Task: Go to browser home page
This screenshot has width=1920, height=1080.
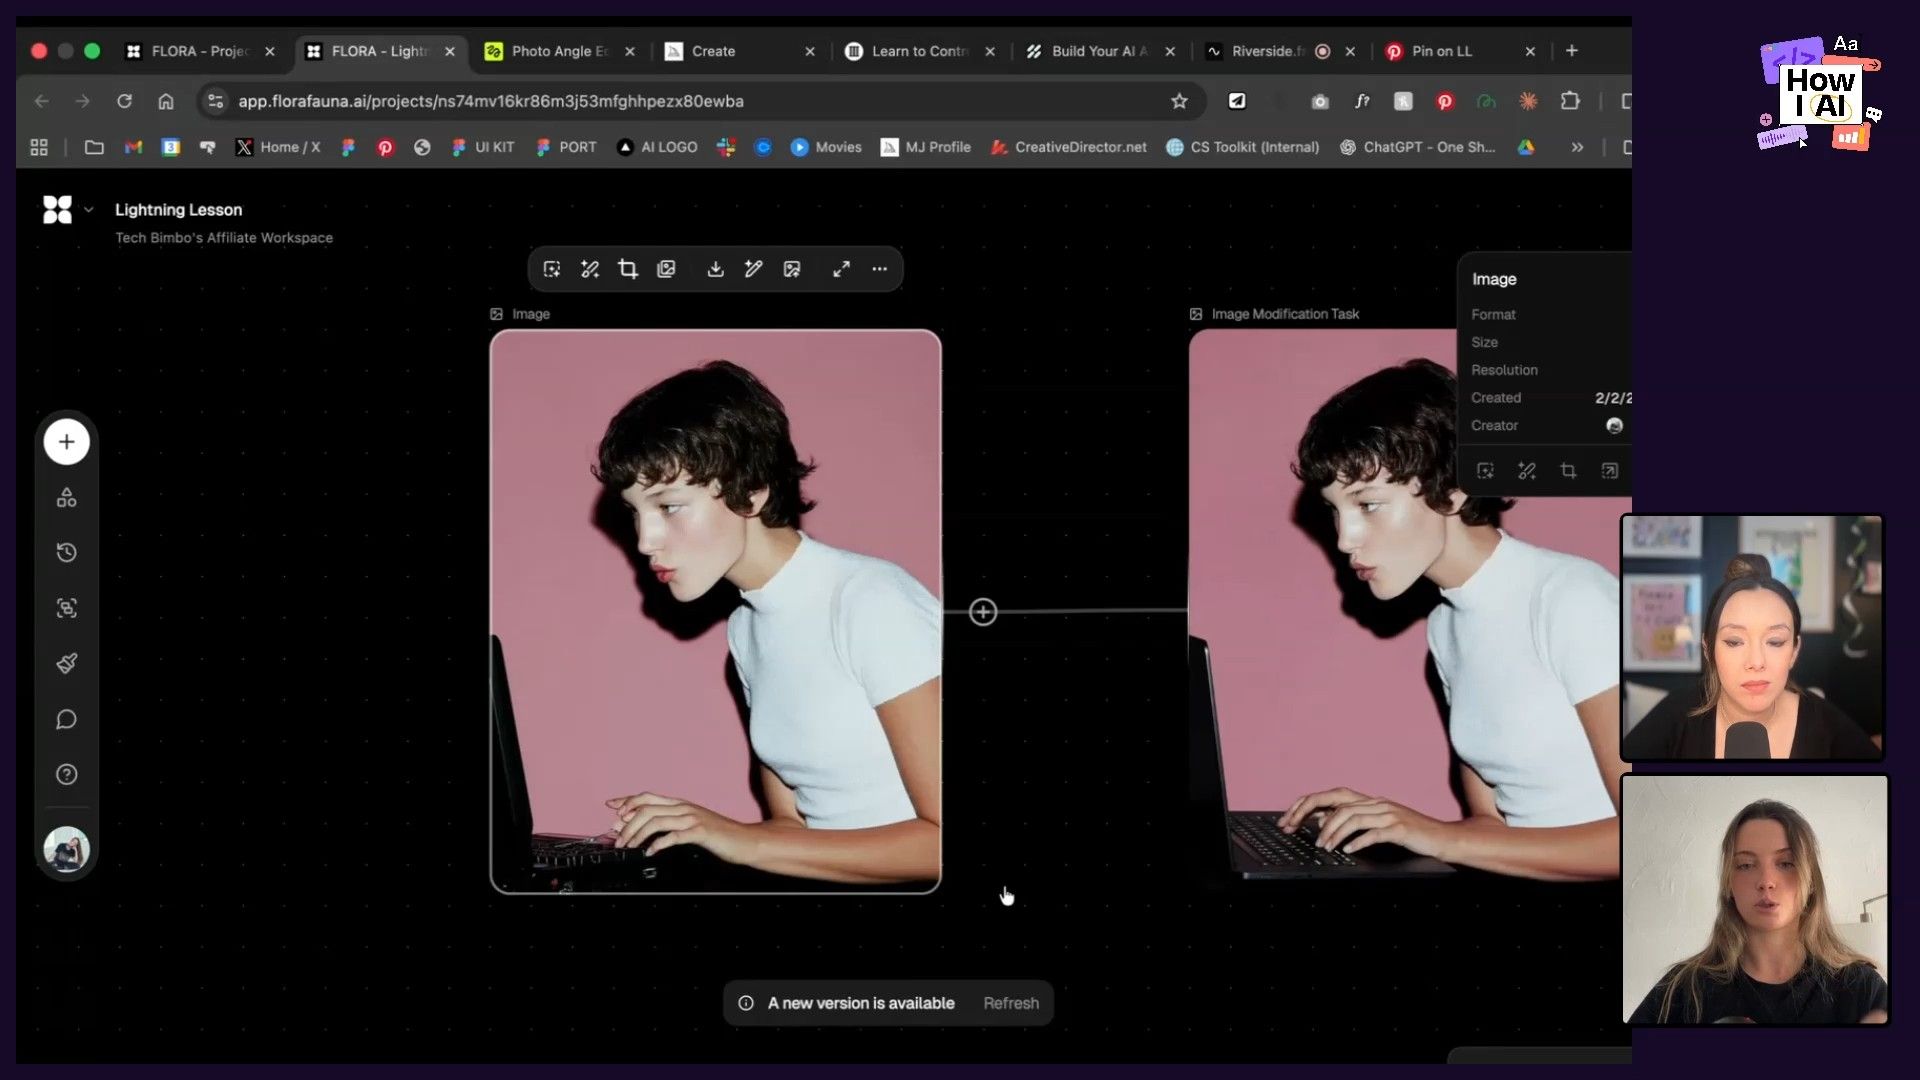Action: point(166,101)
